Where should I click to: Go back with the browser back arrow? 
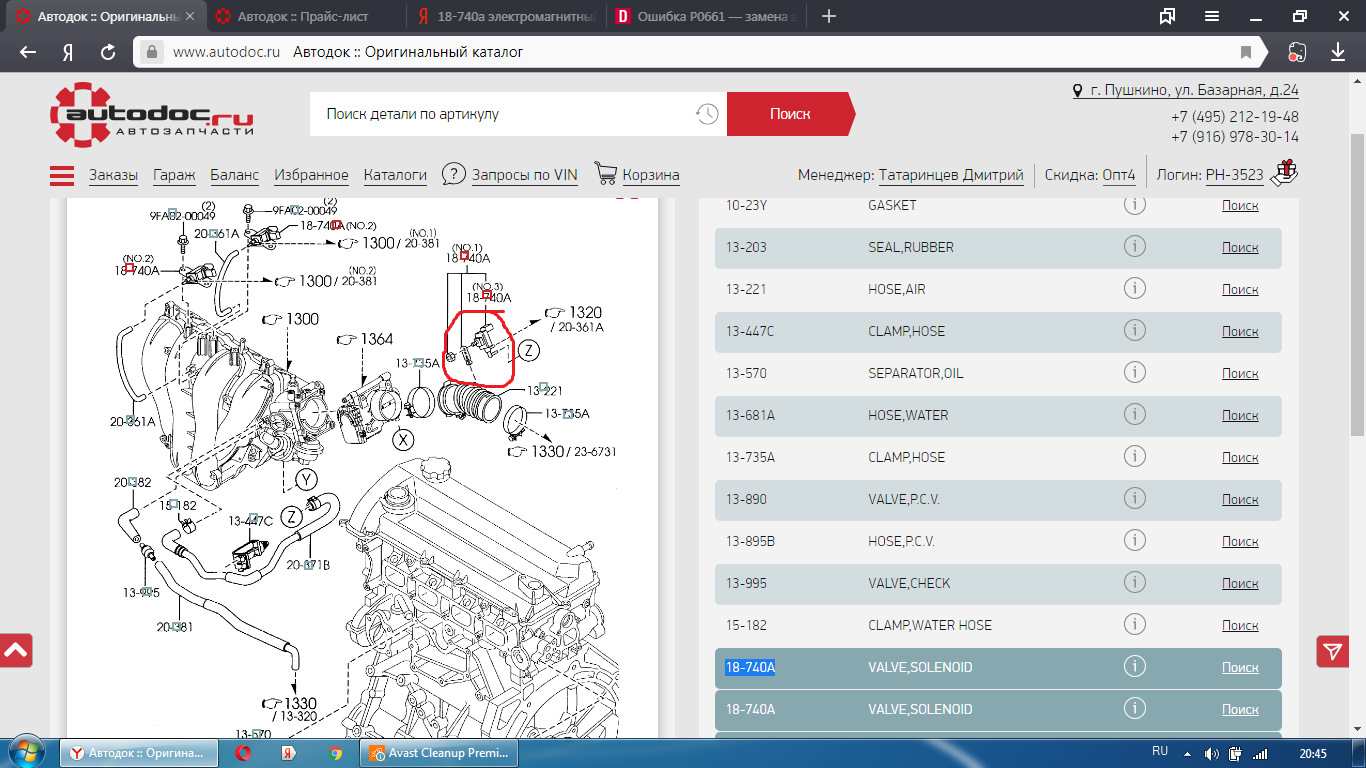[28, 52]
